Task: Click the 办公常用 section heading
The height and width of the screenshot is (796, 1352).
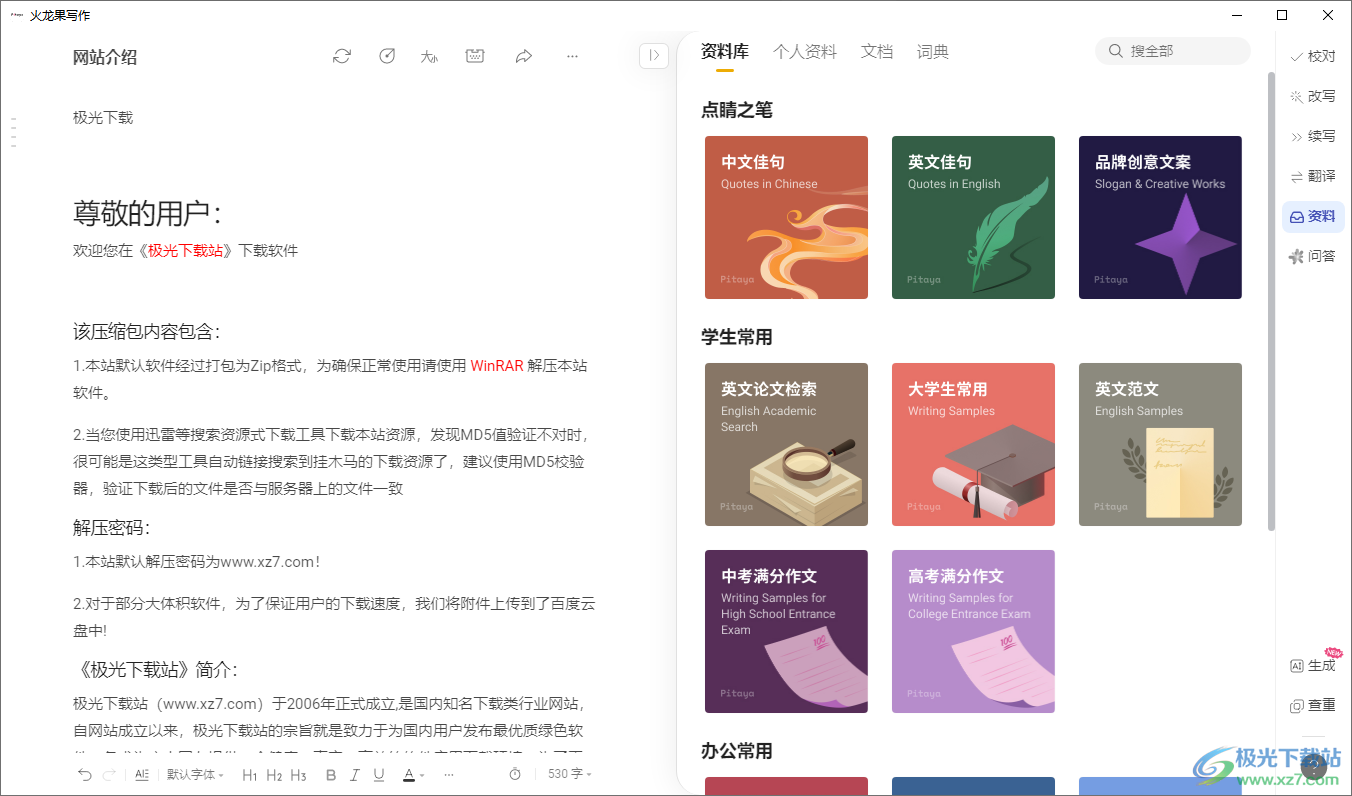Action: click(737, 751)
